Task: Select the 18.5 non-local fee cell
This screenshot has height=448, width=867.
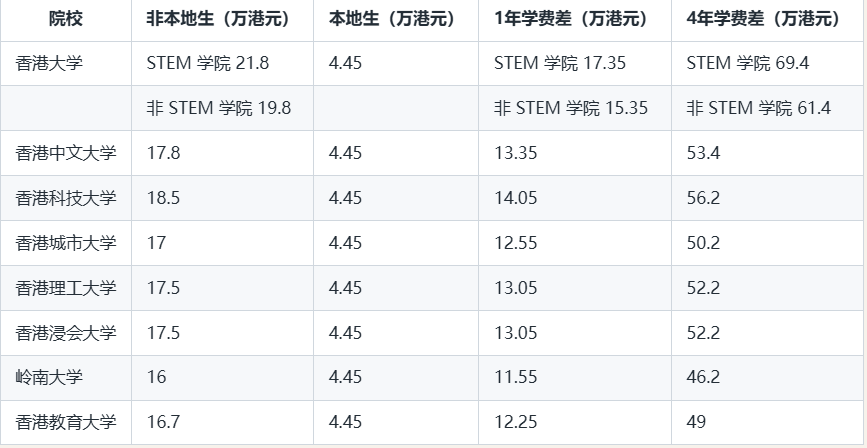Action: click(163, 198)
